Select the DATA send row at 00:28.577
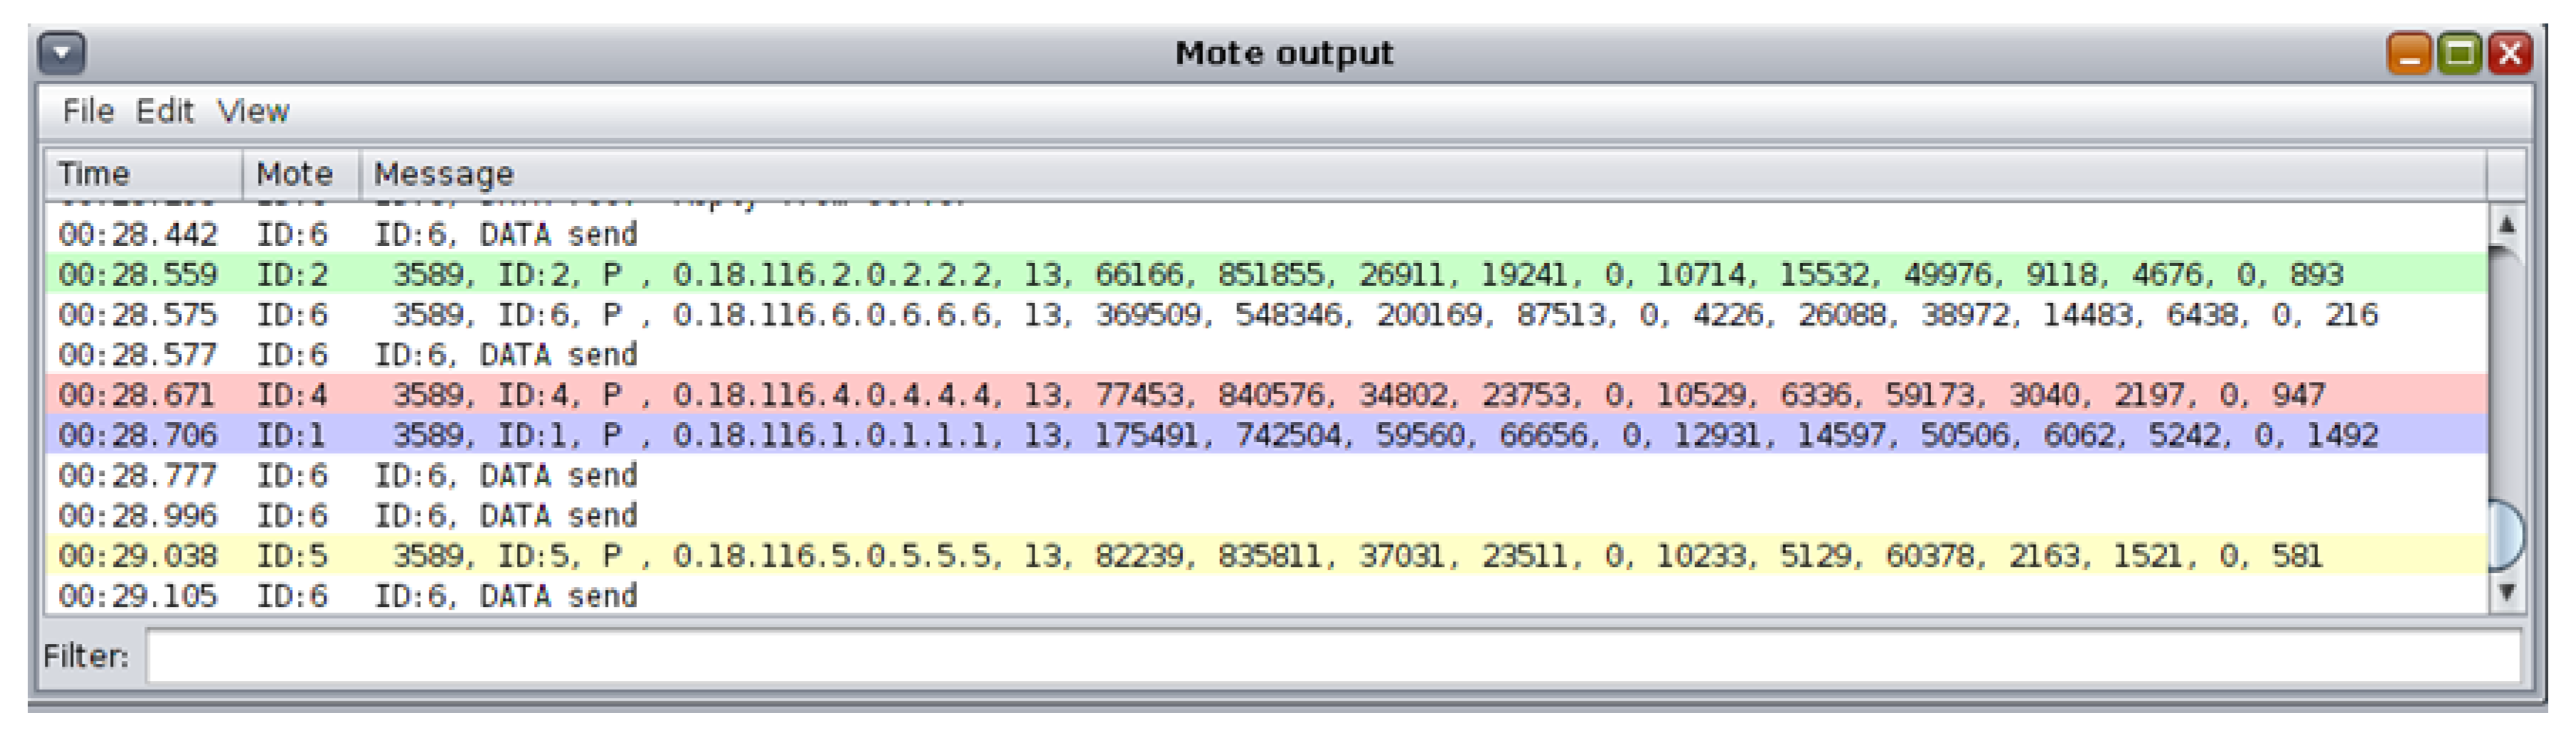The height and width of the screenshot is (737, 2576). [1266, 355]
